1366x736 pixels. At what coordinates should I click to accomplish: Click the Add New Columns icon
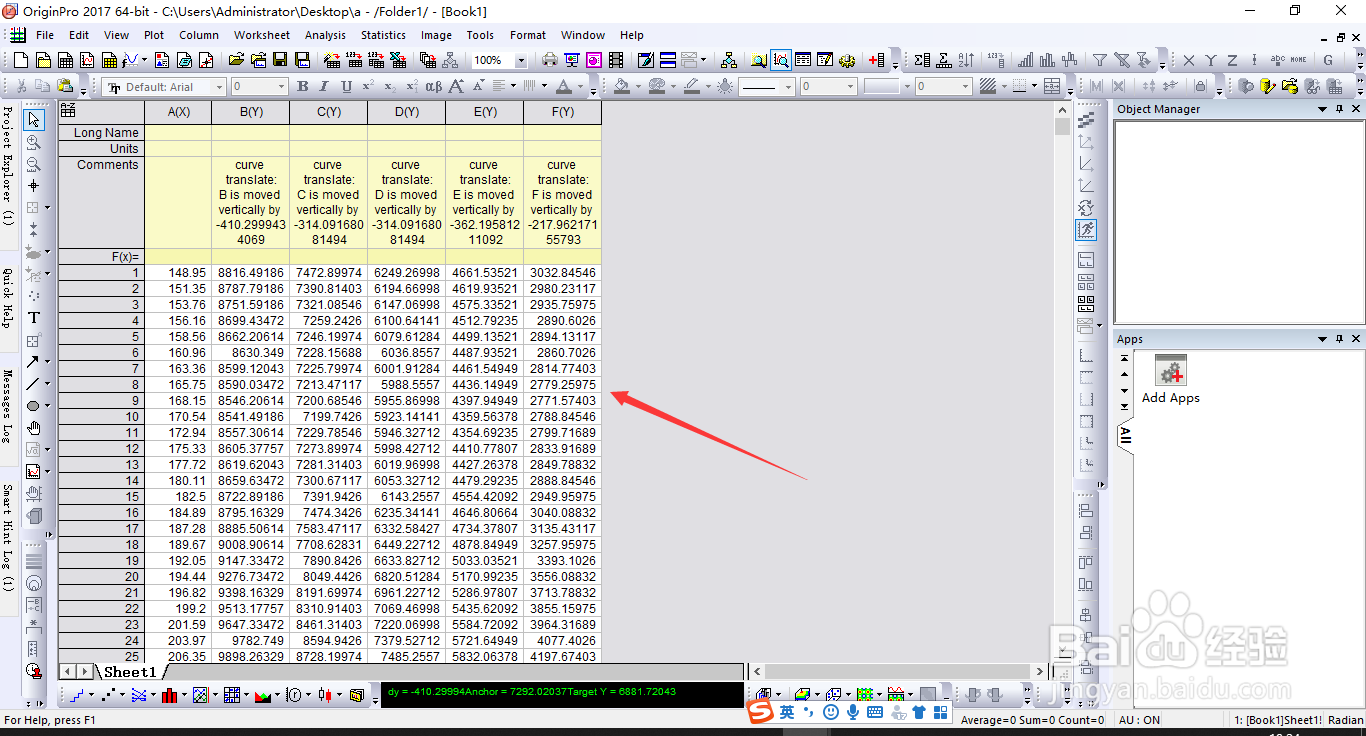pos(877,60)
